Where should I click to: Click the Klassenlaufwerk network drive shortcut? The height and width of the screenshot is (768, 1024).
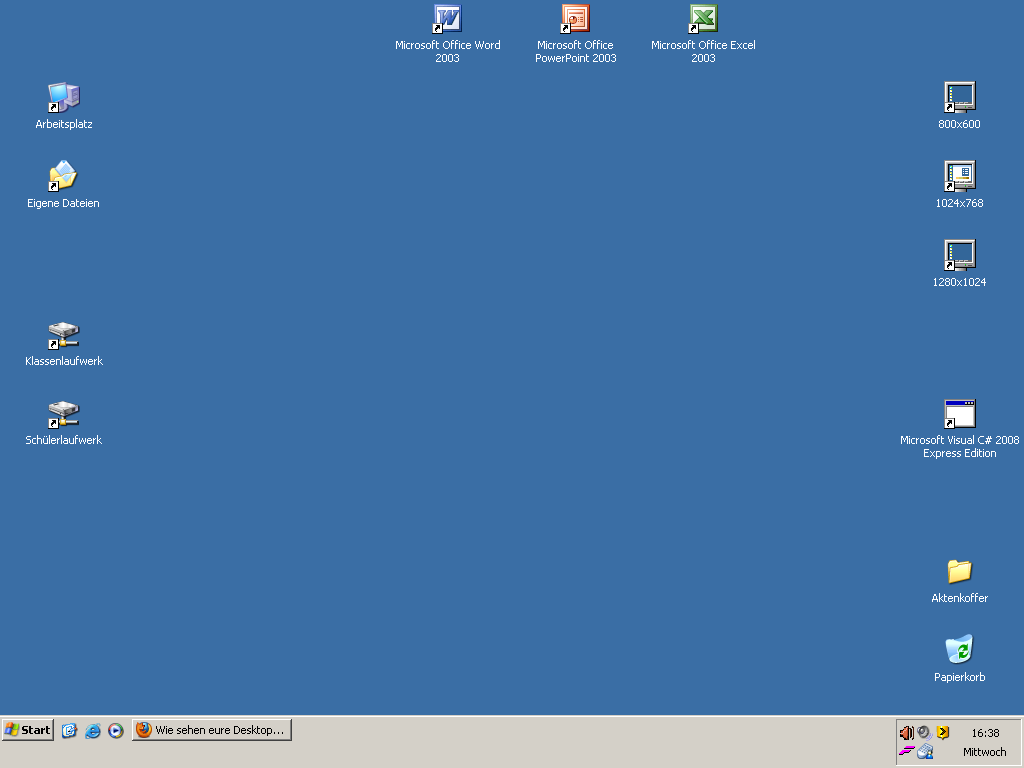tap(63, 335)
